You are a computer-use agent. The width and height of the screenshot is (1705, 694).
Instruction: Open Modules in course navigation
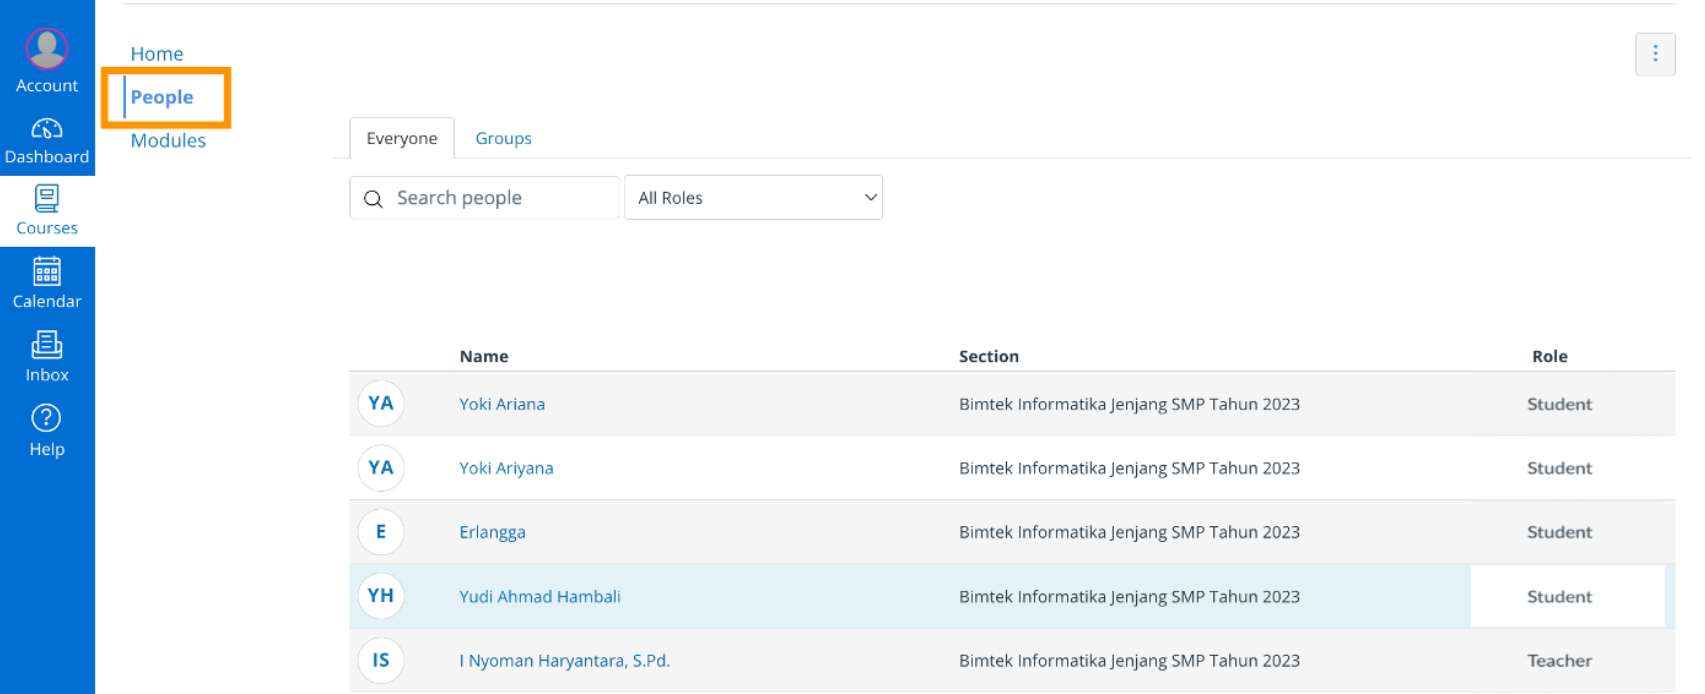[x=168, y=141]
